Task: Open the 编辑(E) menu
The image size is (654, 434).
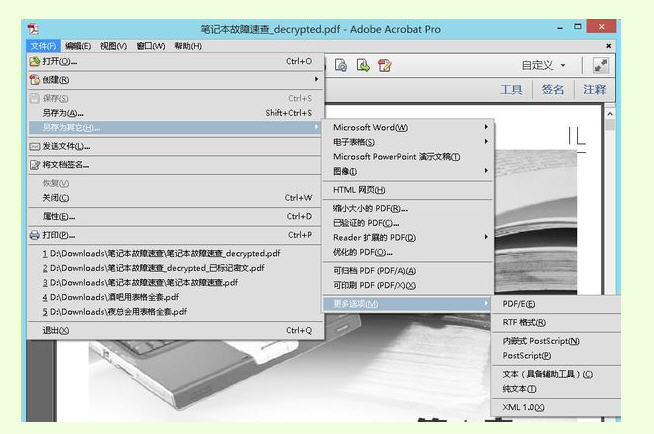Action: [78, 46]
